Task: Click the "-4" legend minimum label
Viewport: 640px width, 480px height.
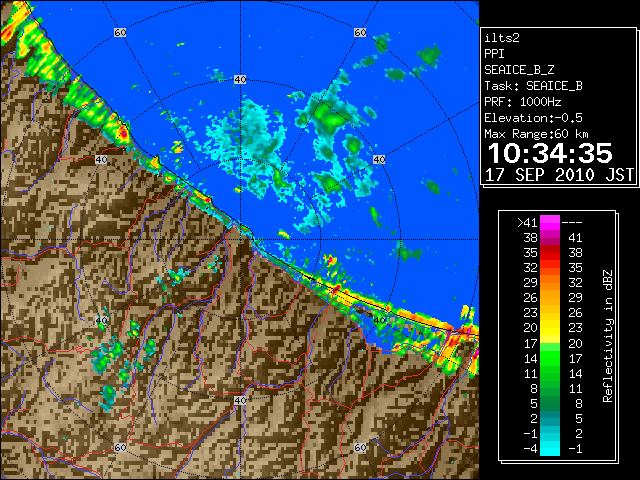Action: click(531, 448)
